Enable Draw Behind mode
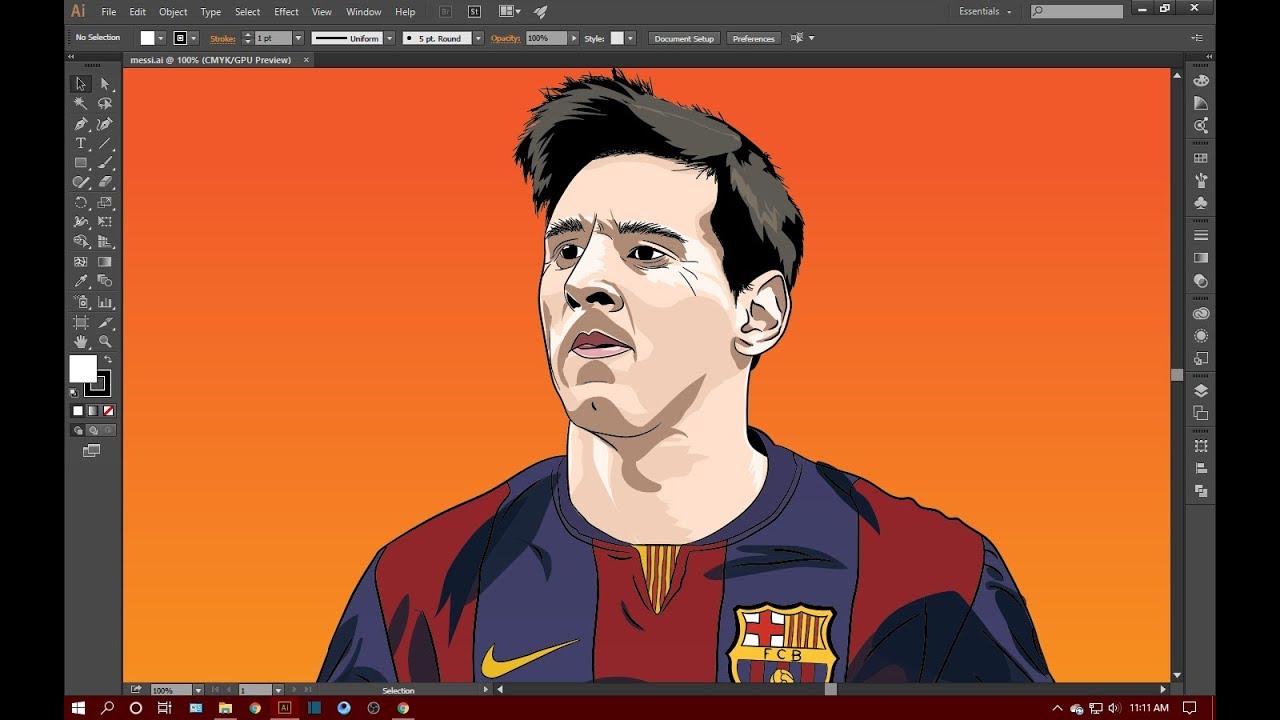The image size is (1280, 720). tap(93, 431)
